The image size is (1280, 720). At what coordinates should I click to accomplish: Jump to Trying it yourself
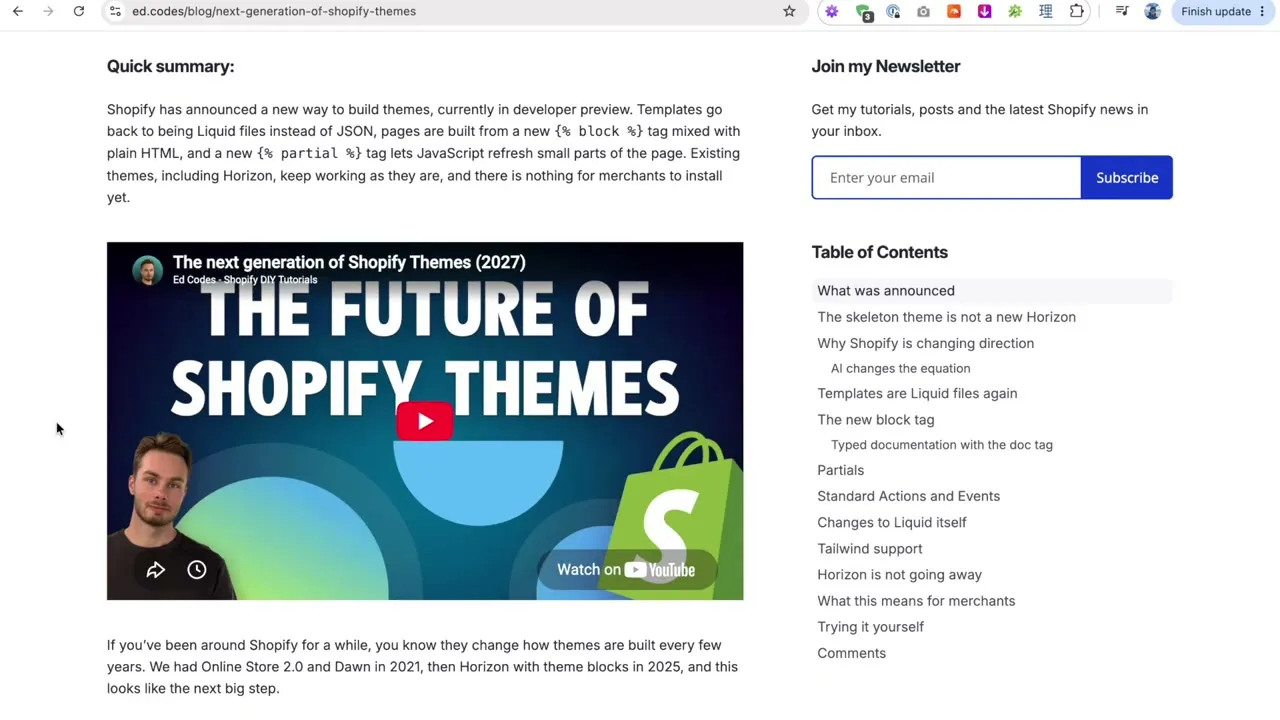(870, 627)
